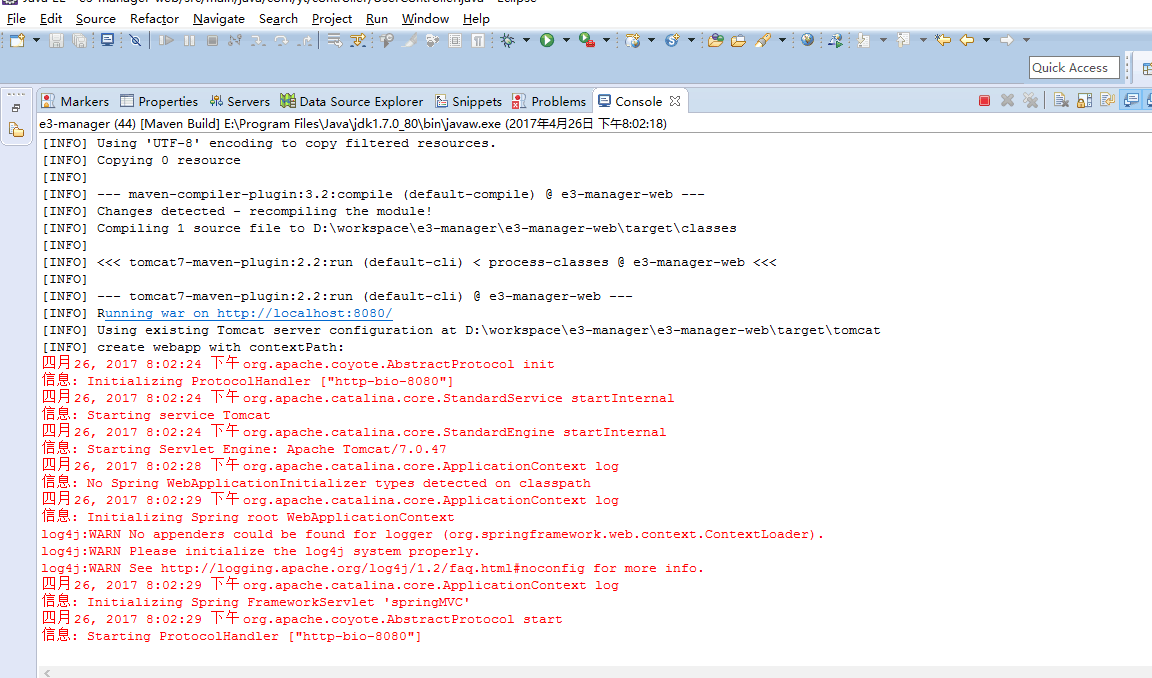Screen dimensions: 1152x678
Task: Toggle Show Console on standard output change
Action: 1131,101
